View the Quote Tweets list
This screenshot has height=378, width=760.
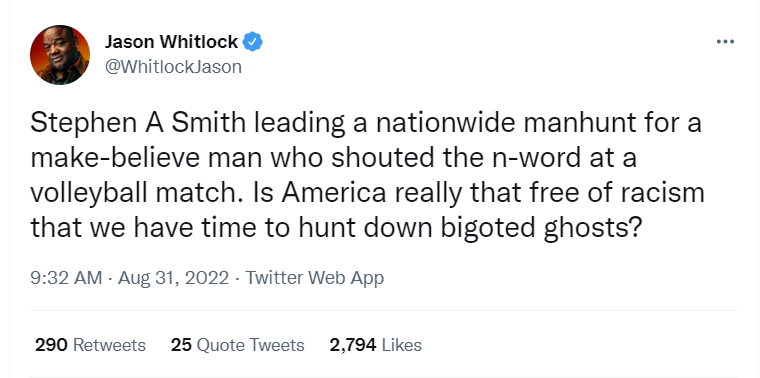(238, 345)
